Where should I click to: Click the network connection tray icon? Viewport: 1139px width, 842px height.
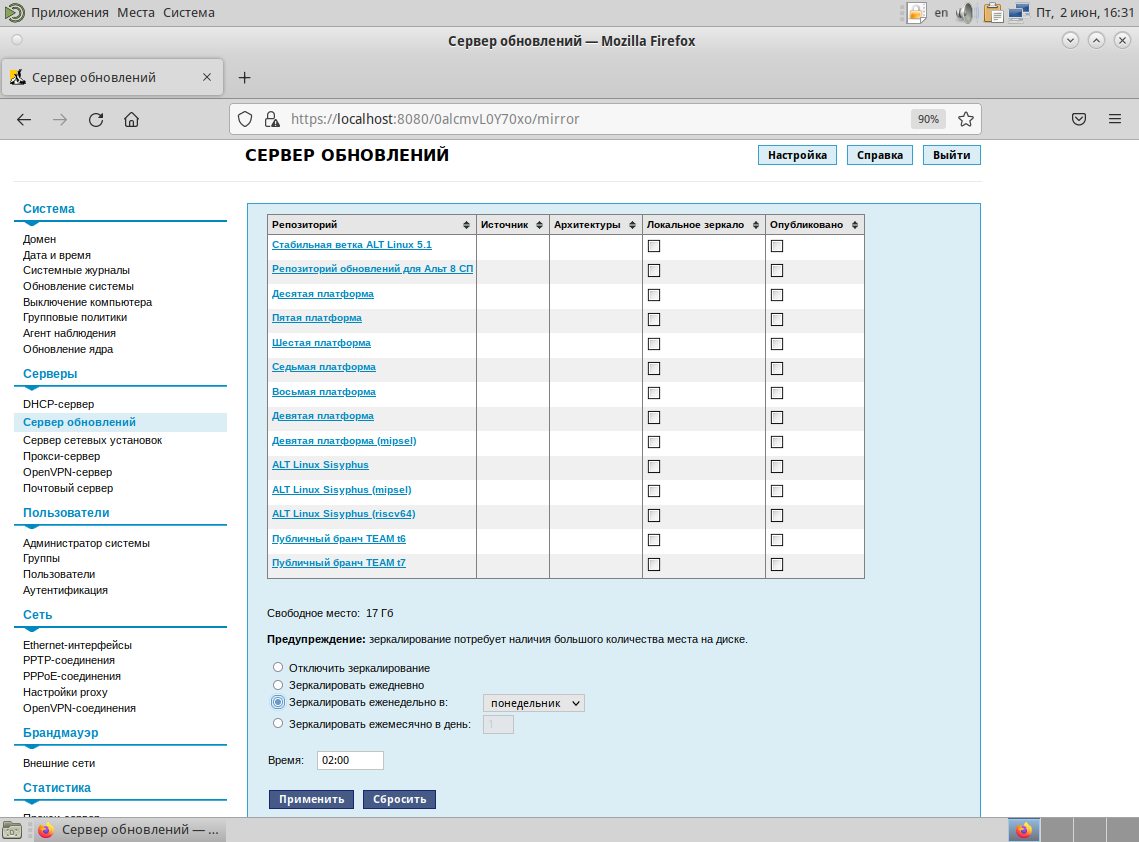tap(1018, 12)
